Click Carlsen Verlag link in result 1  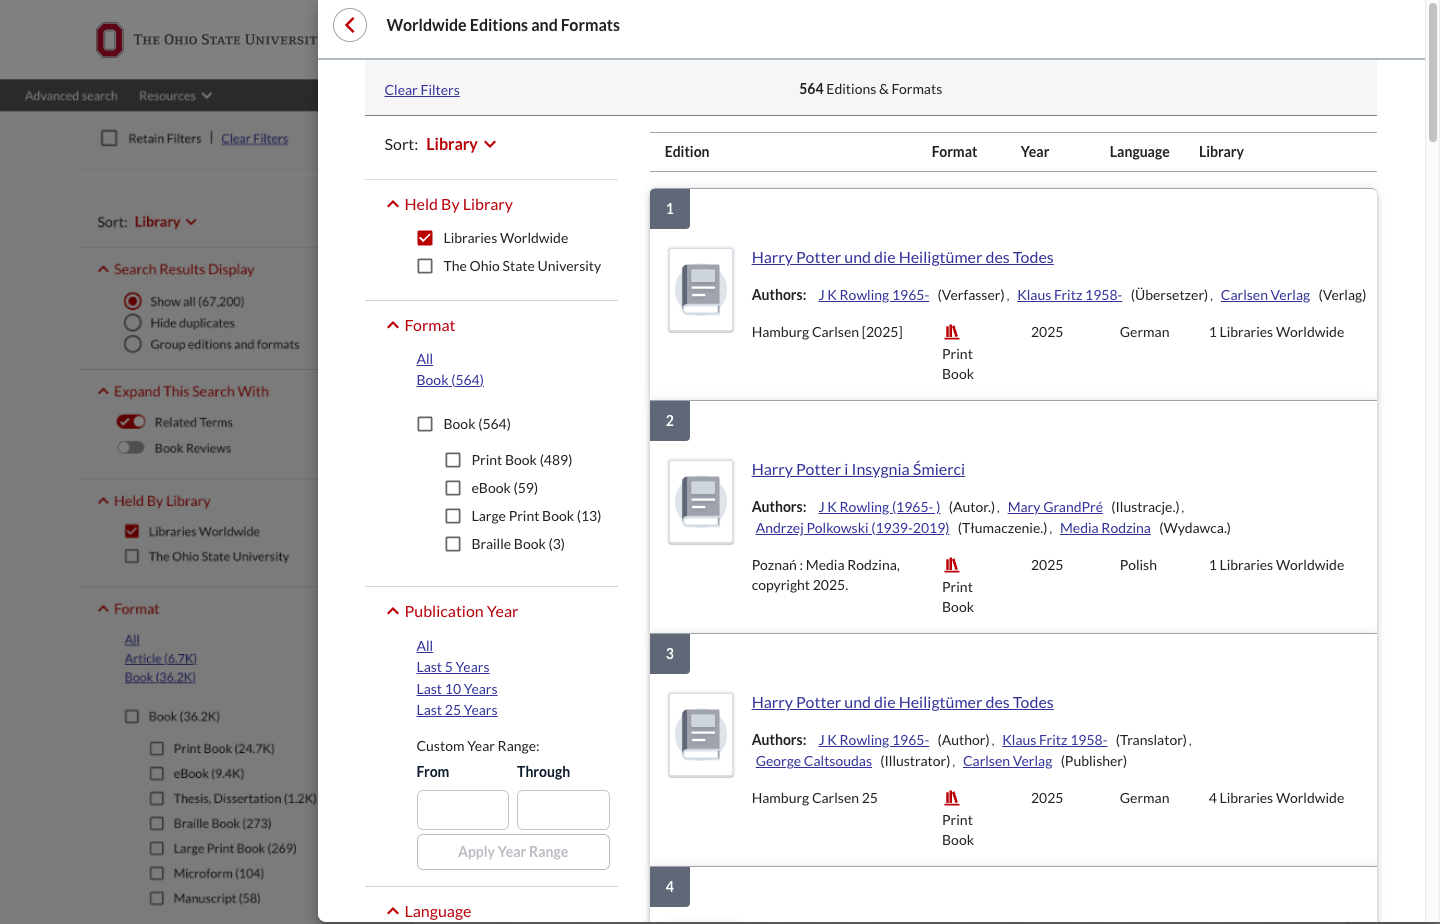click(x=1265, y=295)
